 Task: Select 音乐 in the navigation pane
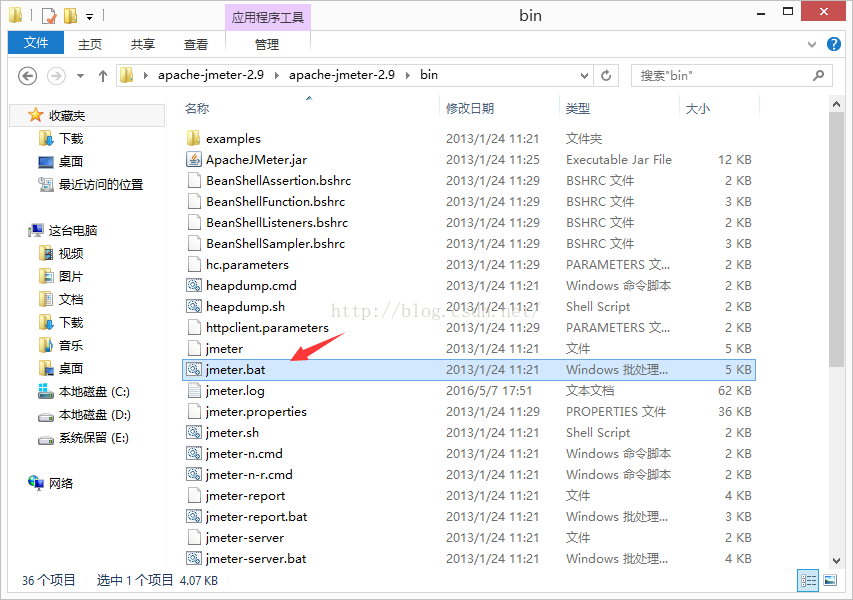[x=71, y=345]
